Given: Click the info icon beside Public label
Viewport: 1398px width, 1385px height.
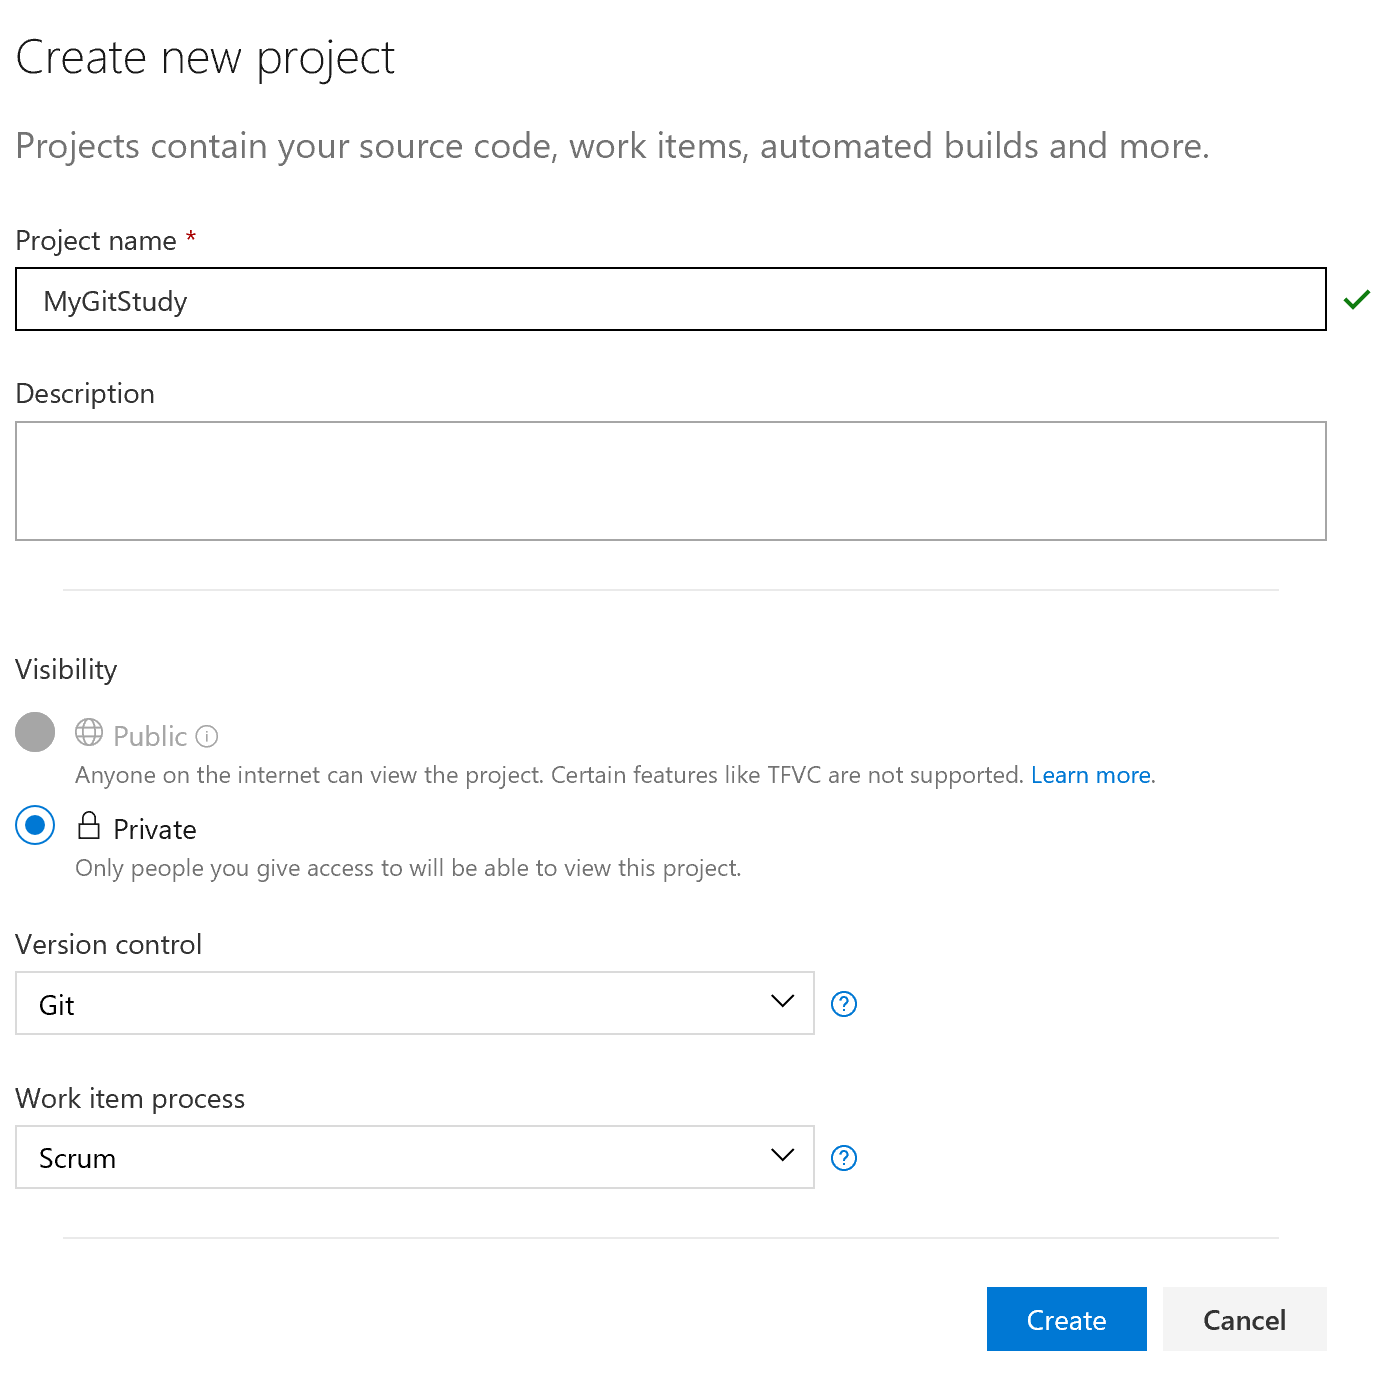Looking at the screenshot, I should pos(207,736).
